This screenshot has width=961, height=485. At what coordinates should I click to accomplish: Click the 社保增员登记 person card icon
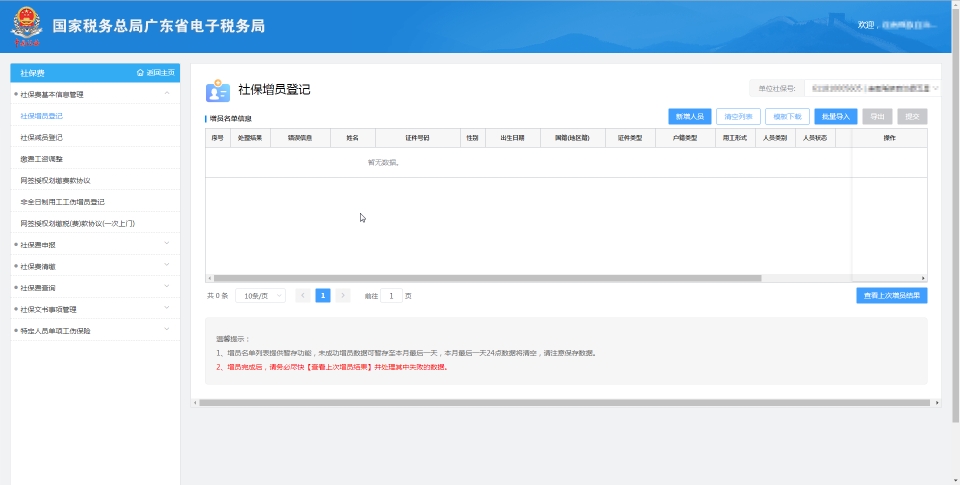pos(217,90)
